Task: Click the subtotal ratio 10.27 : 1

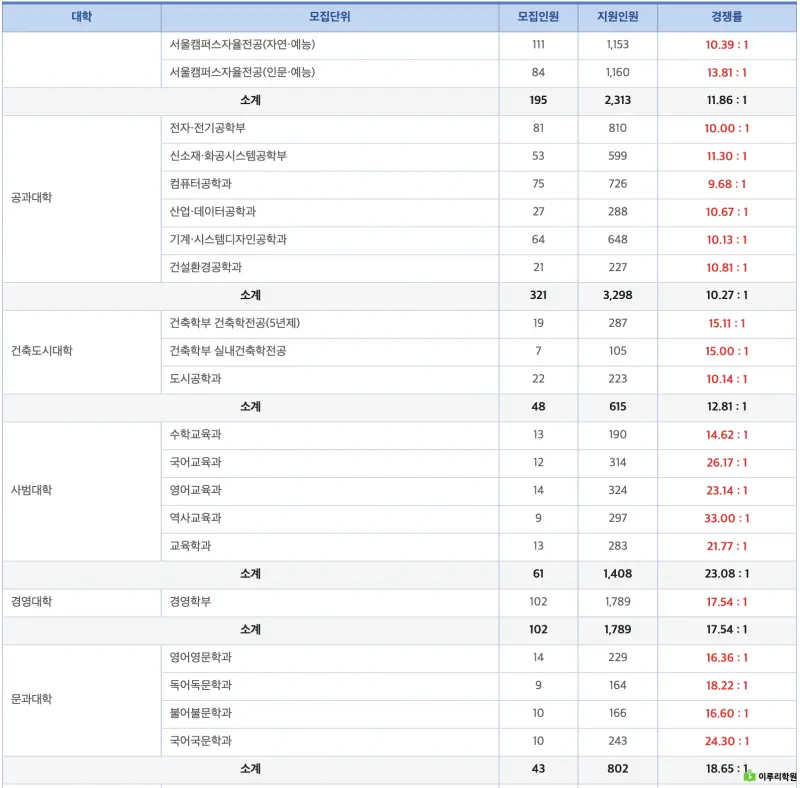Action: point(727,295)
